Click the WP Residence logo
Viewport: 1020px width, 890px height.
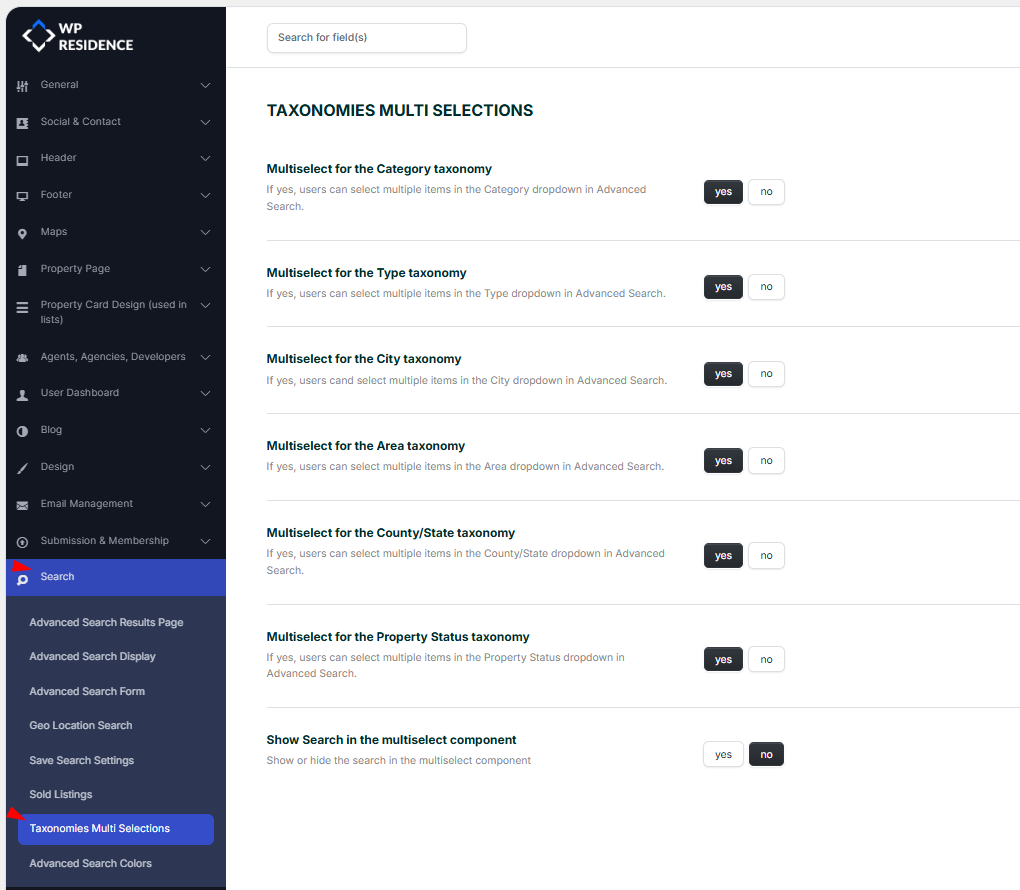(x=78, y=36)
